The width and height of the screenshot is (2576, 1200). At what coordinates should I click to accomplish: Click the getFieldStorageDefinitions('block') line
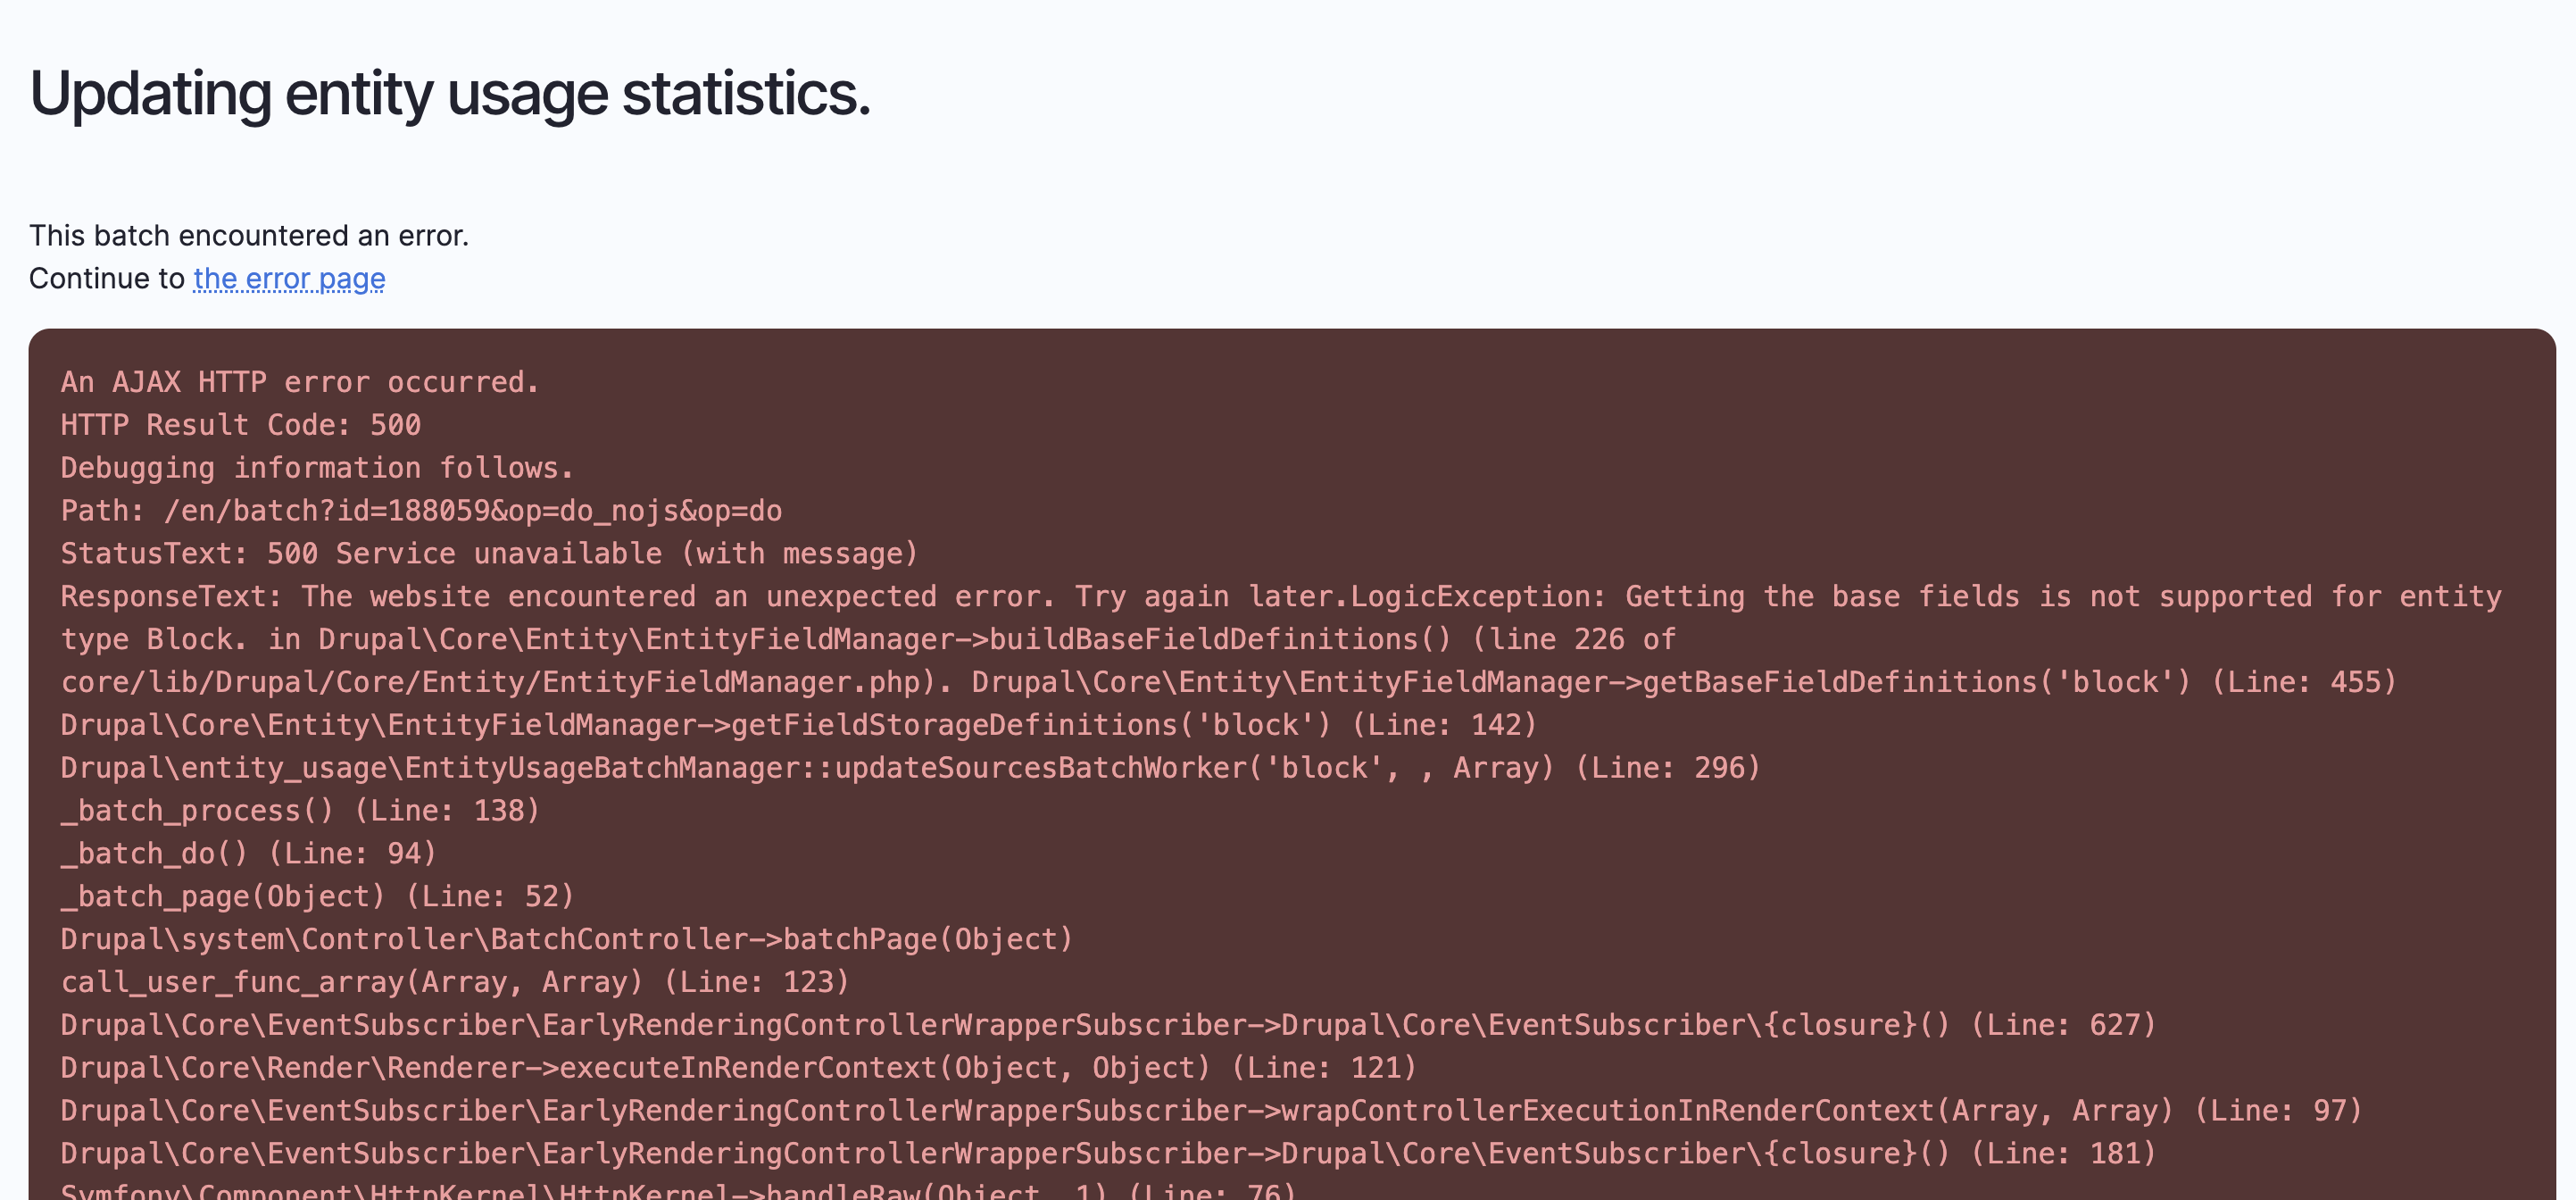[798, 725]
